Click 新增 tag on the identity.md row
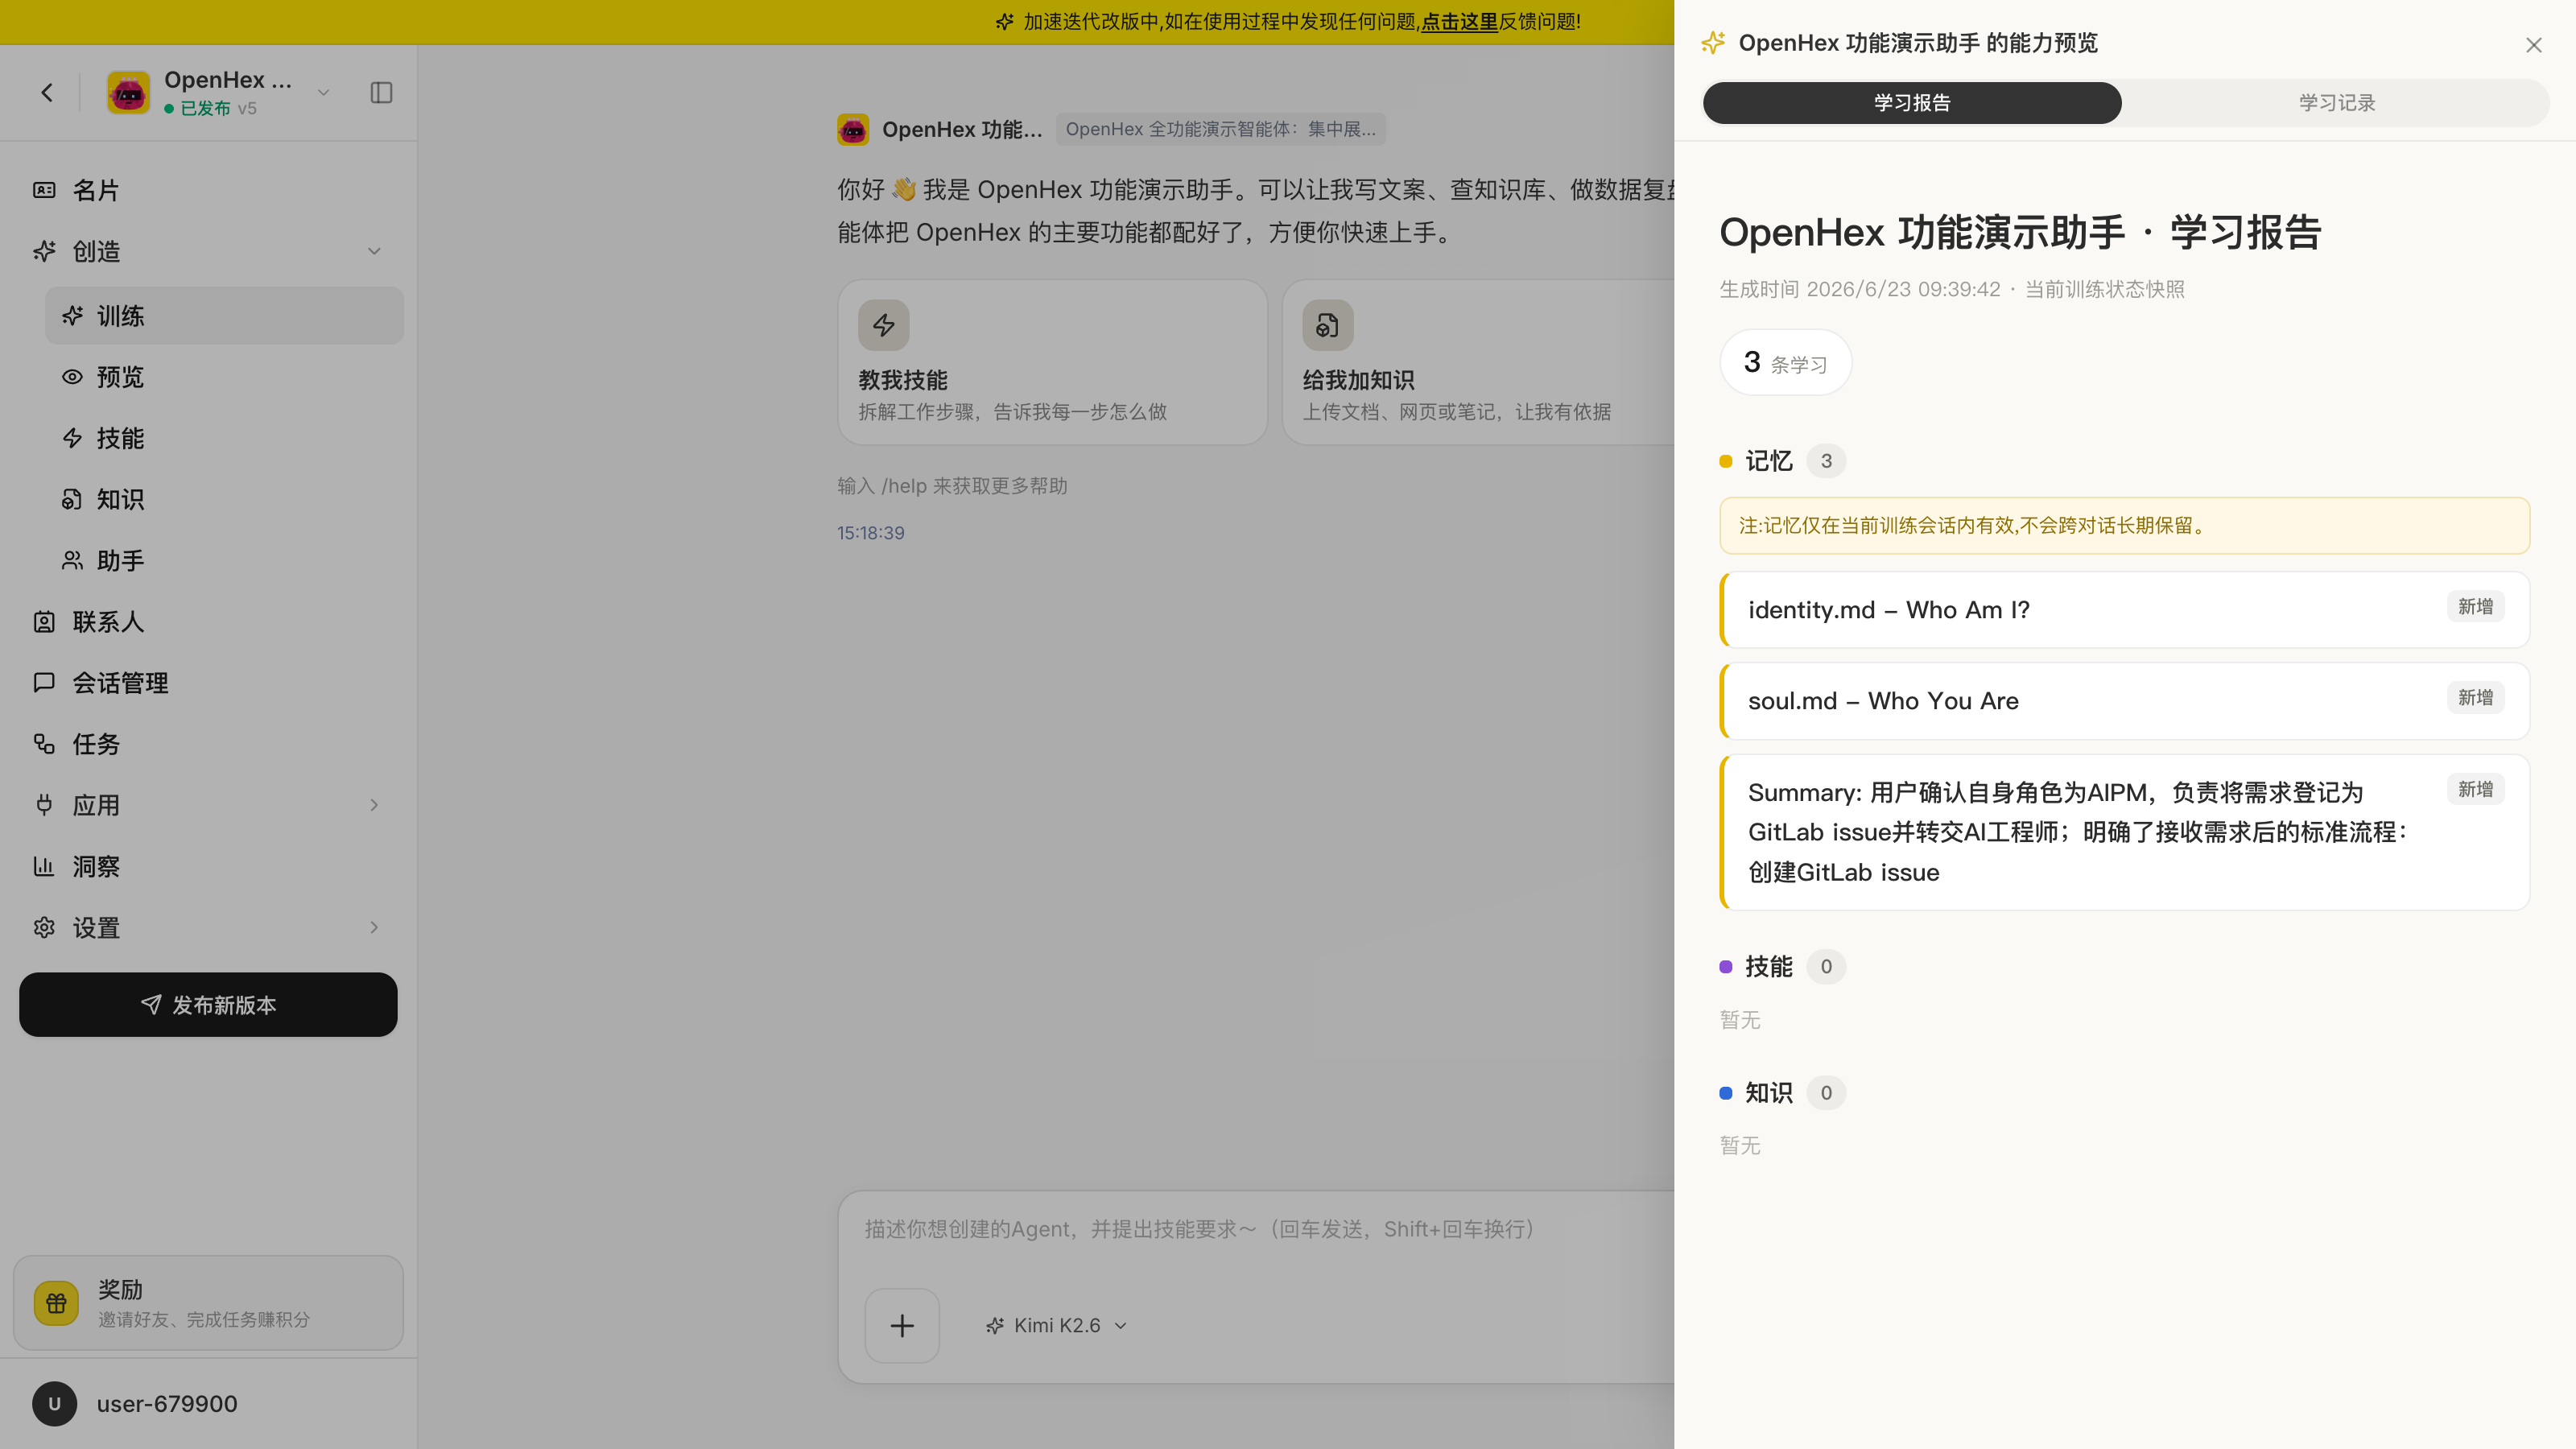 tap(2476, 607)
